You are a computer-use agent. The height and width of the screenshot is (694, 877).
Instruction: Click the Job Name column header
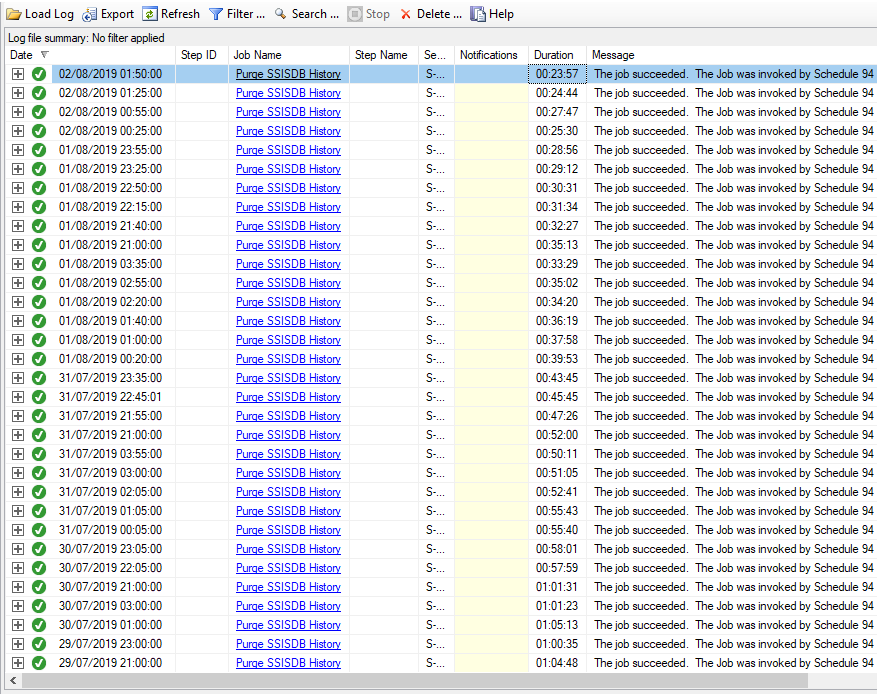[x=289, y=55]
